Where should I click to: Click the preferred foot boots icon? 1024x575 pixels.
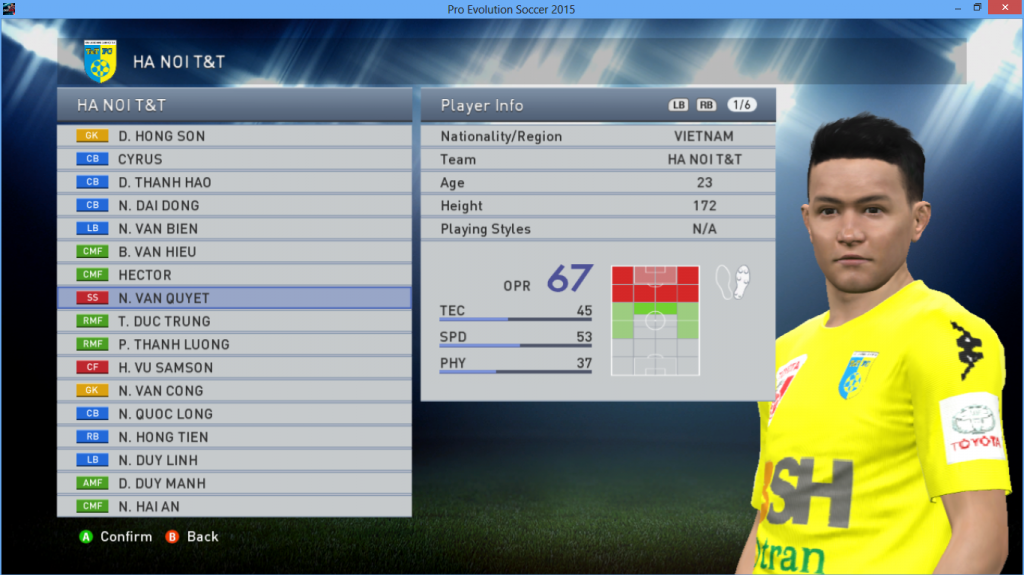(x=733, y=282)
